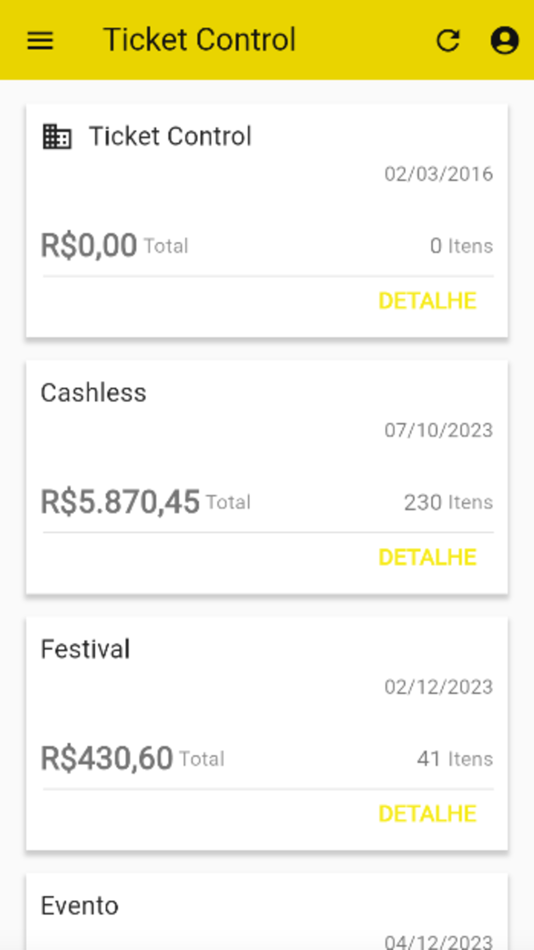This screenshot has width=534, height=950.
Task: Click the building icon beside Ticket Control
Action: [57, 136]
